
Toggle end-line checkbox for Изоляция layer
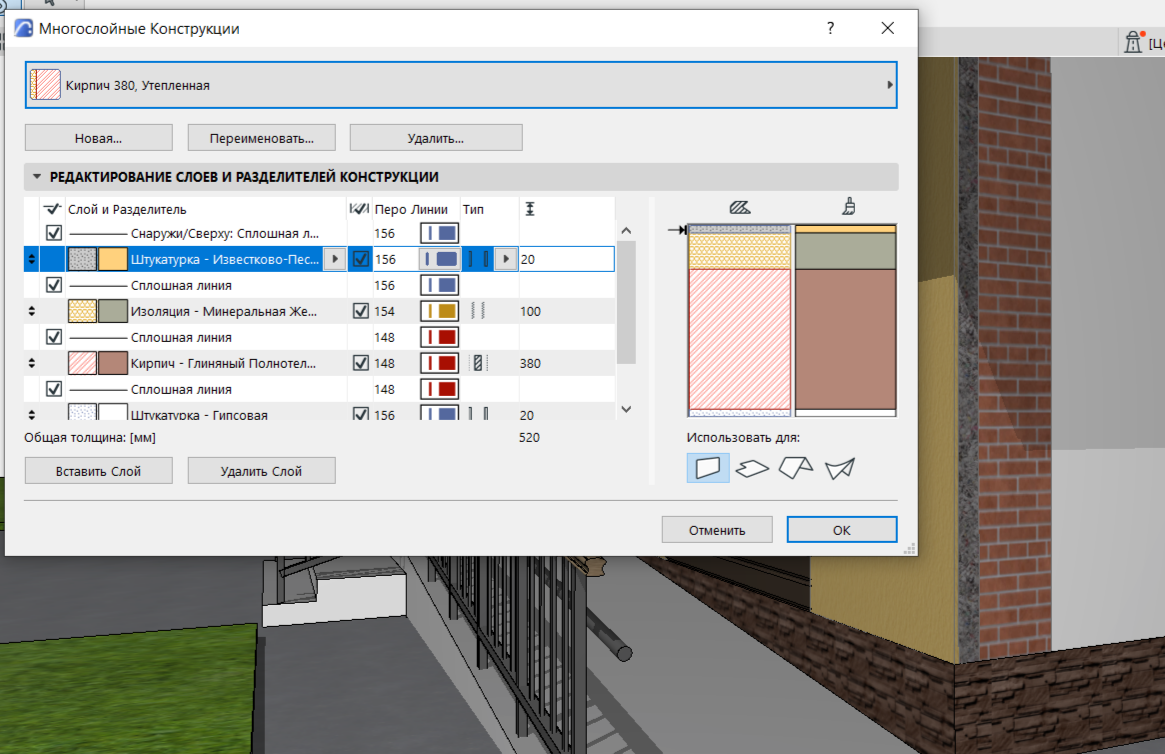[361, 311]
